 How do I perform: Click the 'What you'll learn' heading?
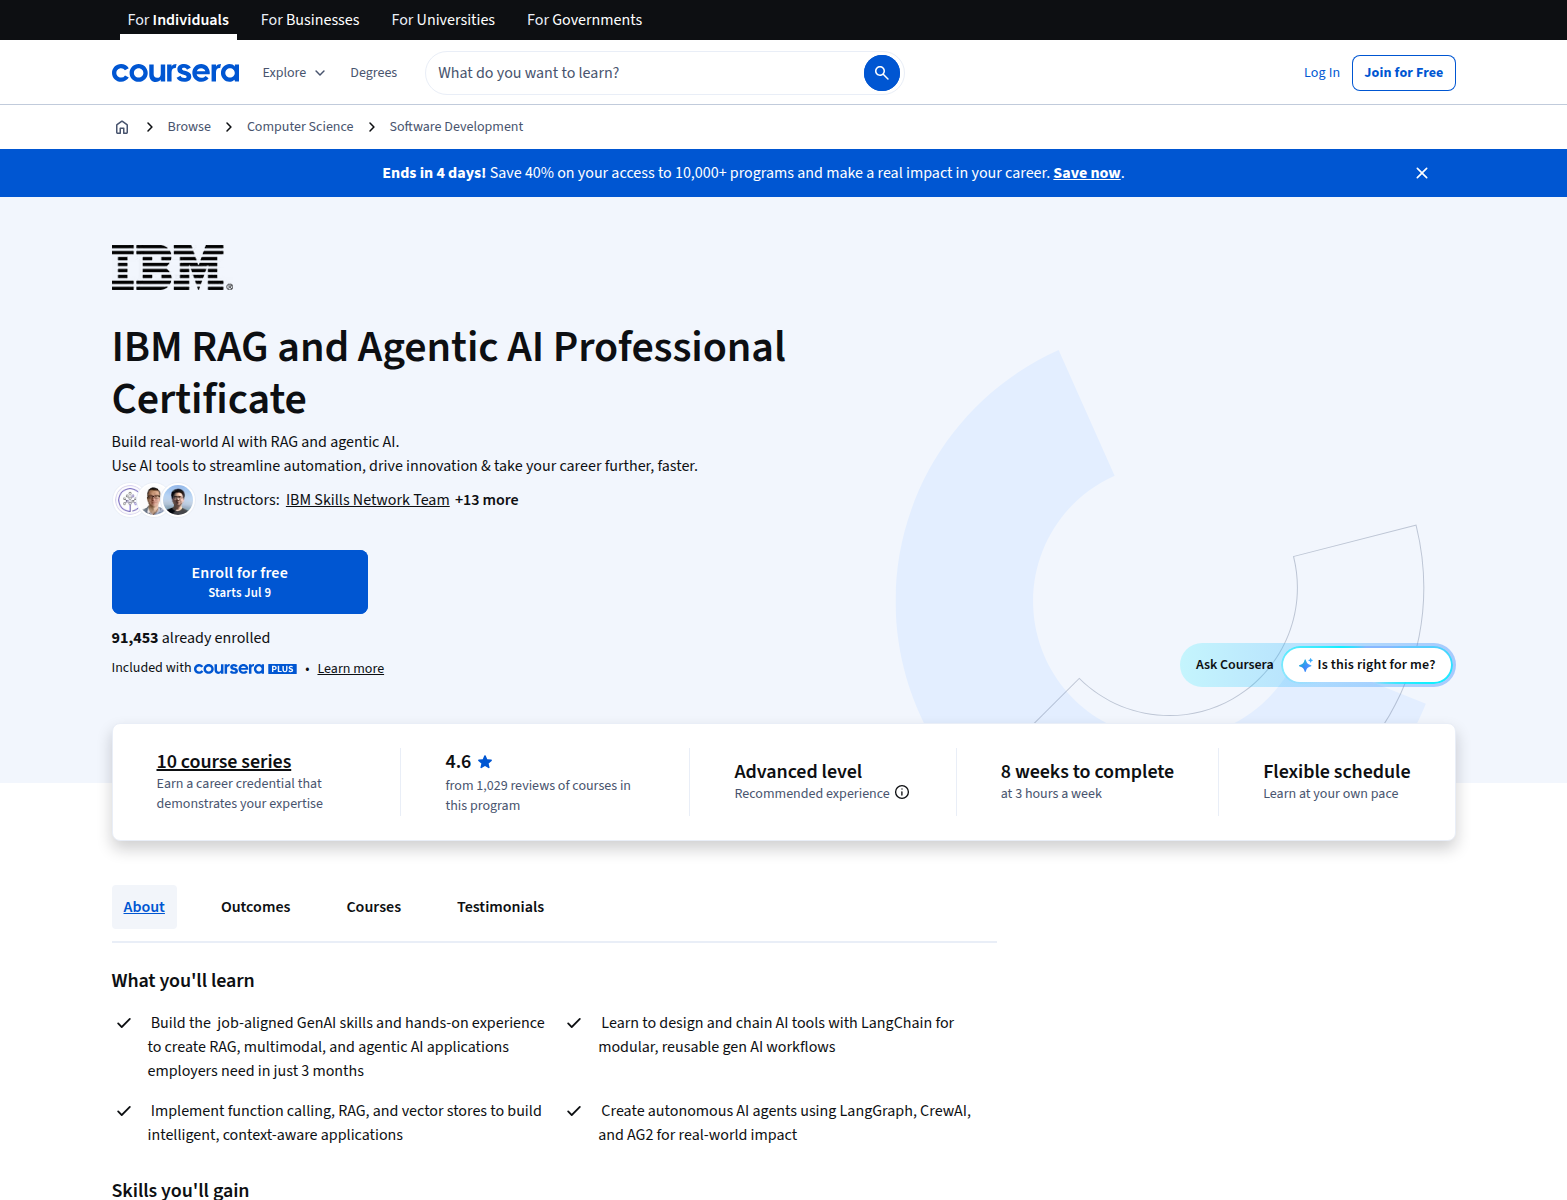183,981
